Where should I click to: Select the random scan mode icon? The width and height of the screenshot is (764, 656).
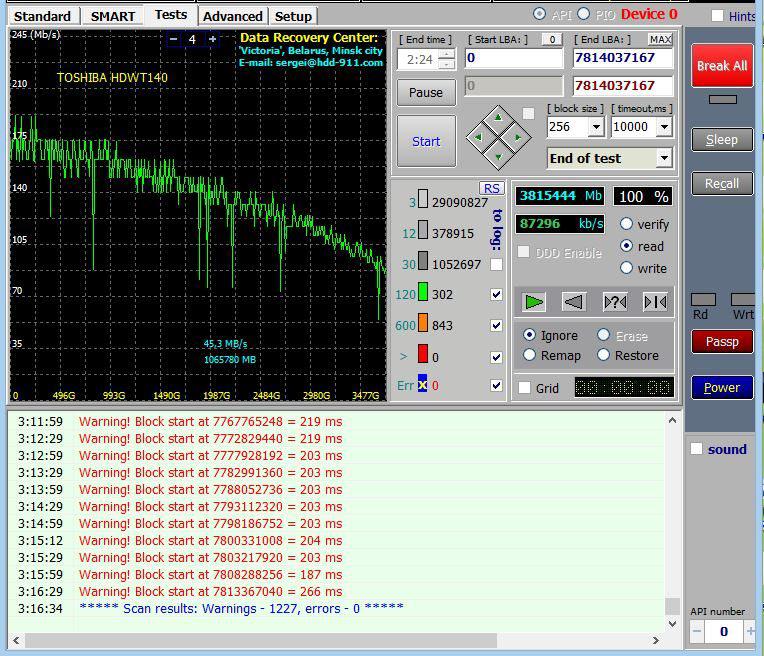[614, 301]
